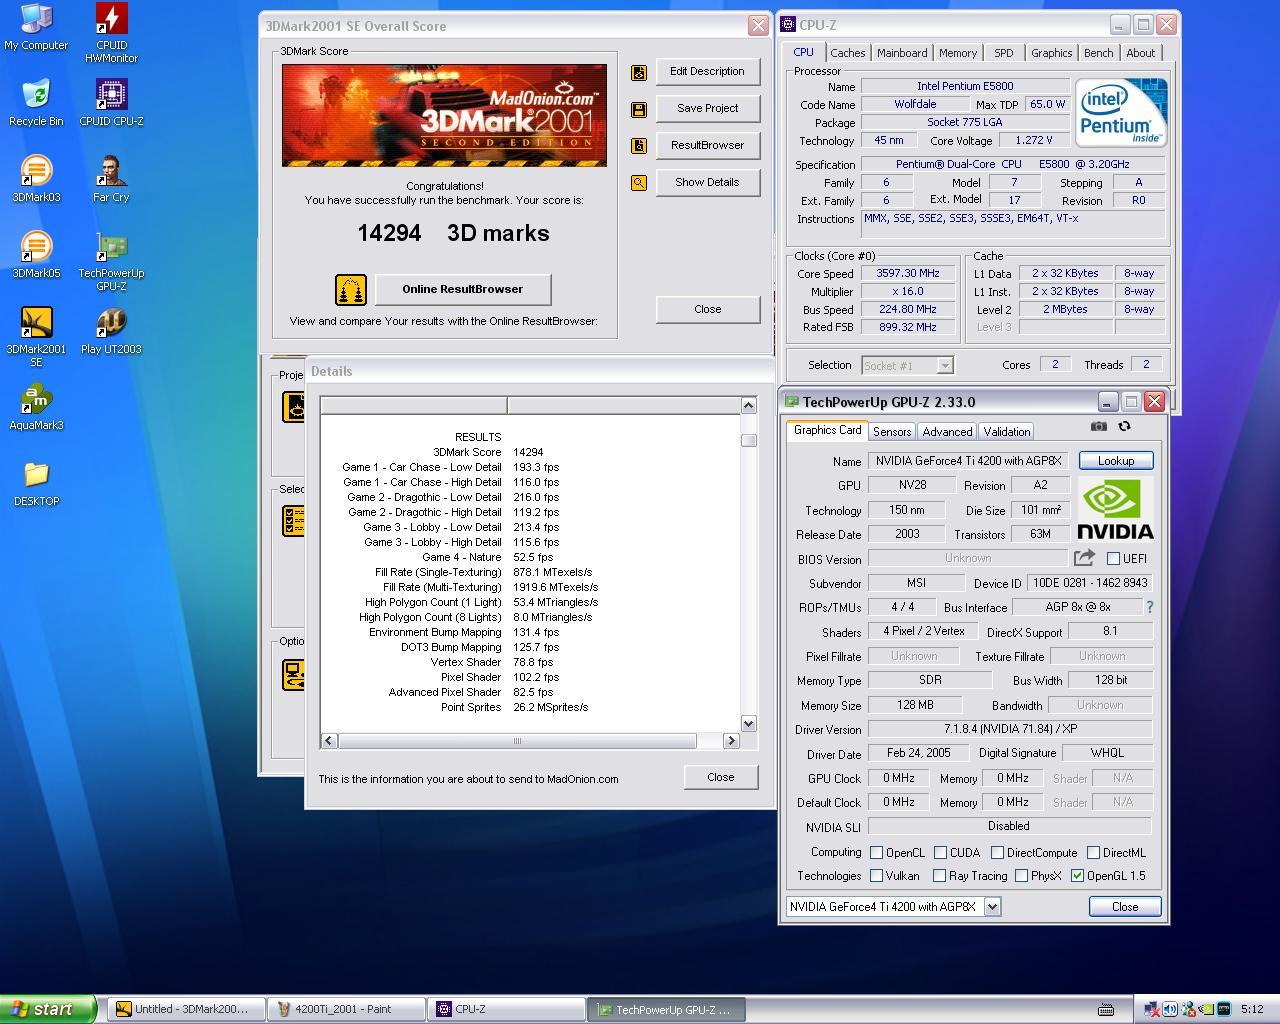Switch to the Mainboard tab in CPU-Z
Screen dimensions: 1280x1024
[902, 53]
